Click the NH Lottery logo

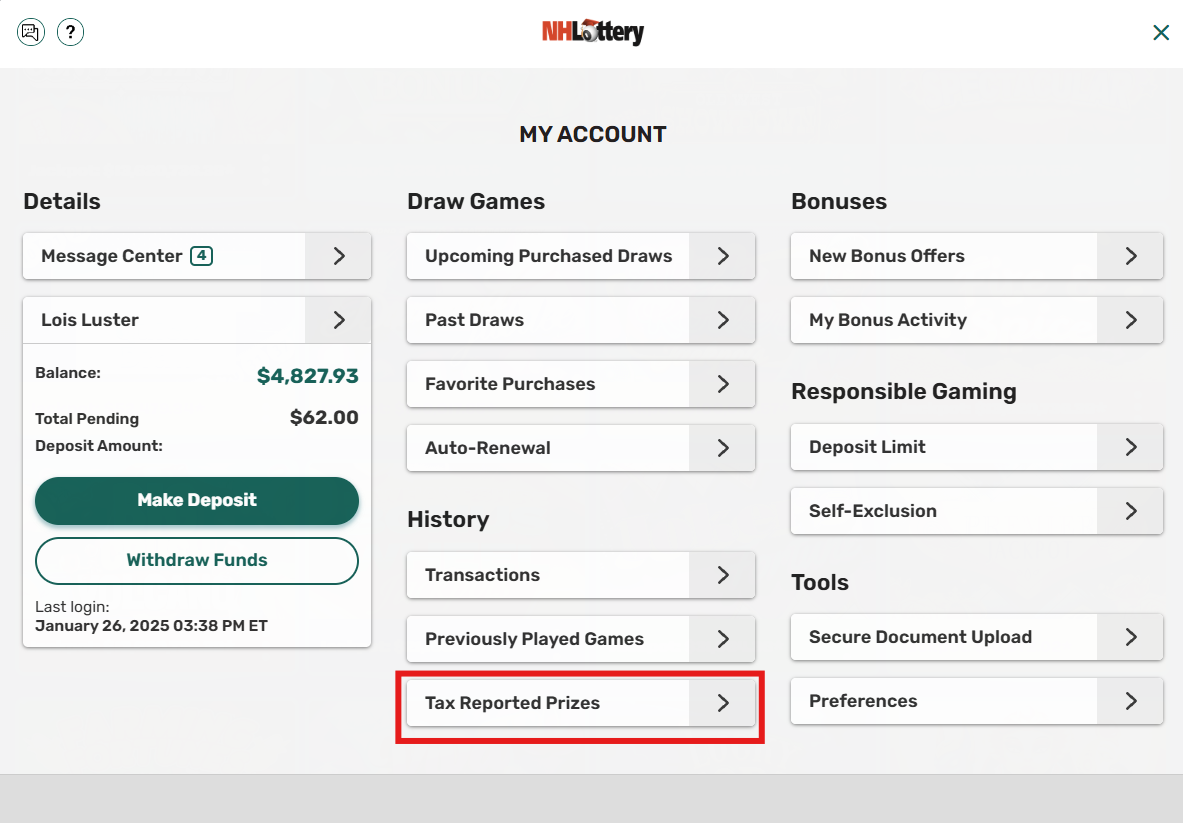point(592,32)
